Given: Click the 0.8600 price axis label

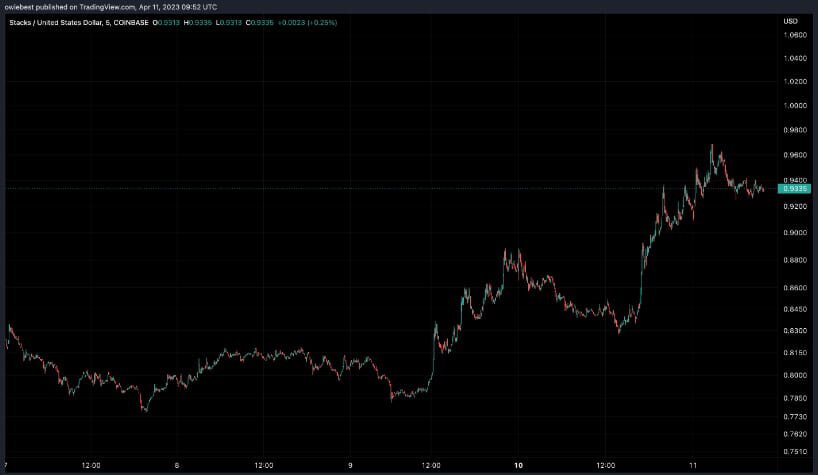Looking at the screenshot, I should click(795, 288).
